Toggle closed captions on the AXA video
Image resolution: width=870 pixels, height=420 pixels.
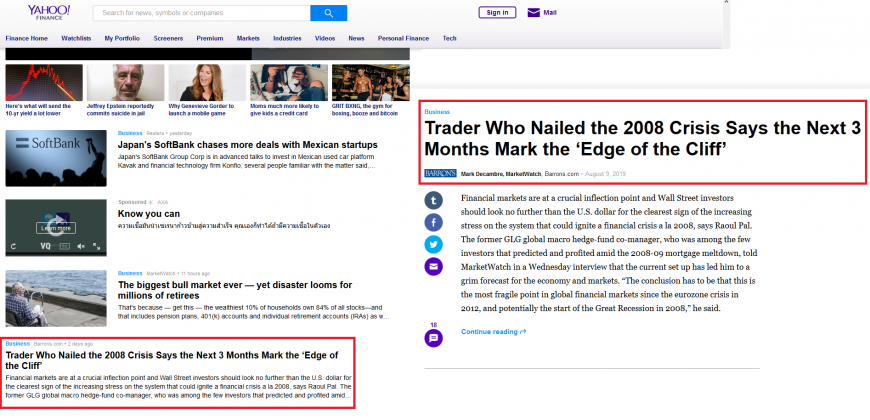[x=64, y=246]
